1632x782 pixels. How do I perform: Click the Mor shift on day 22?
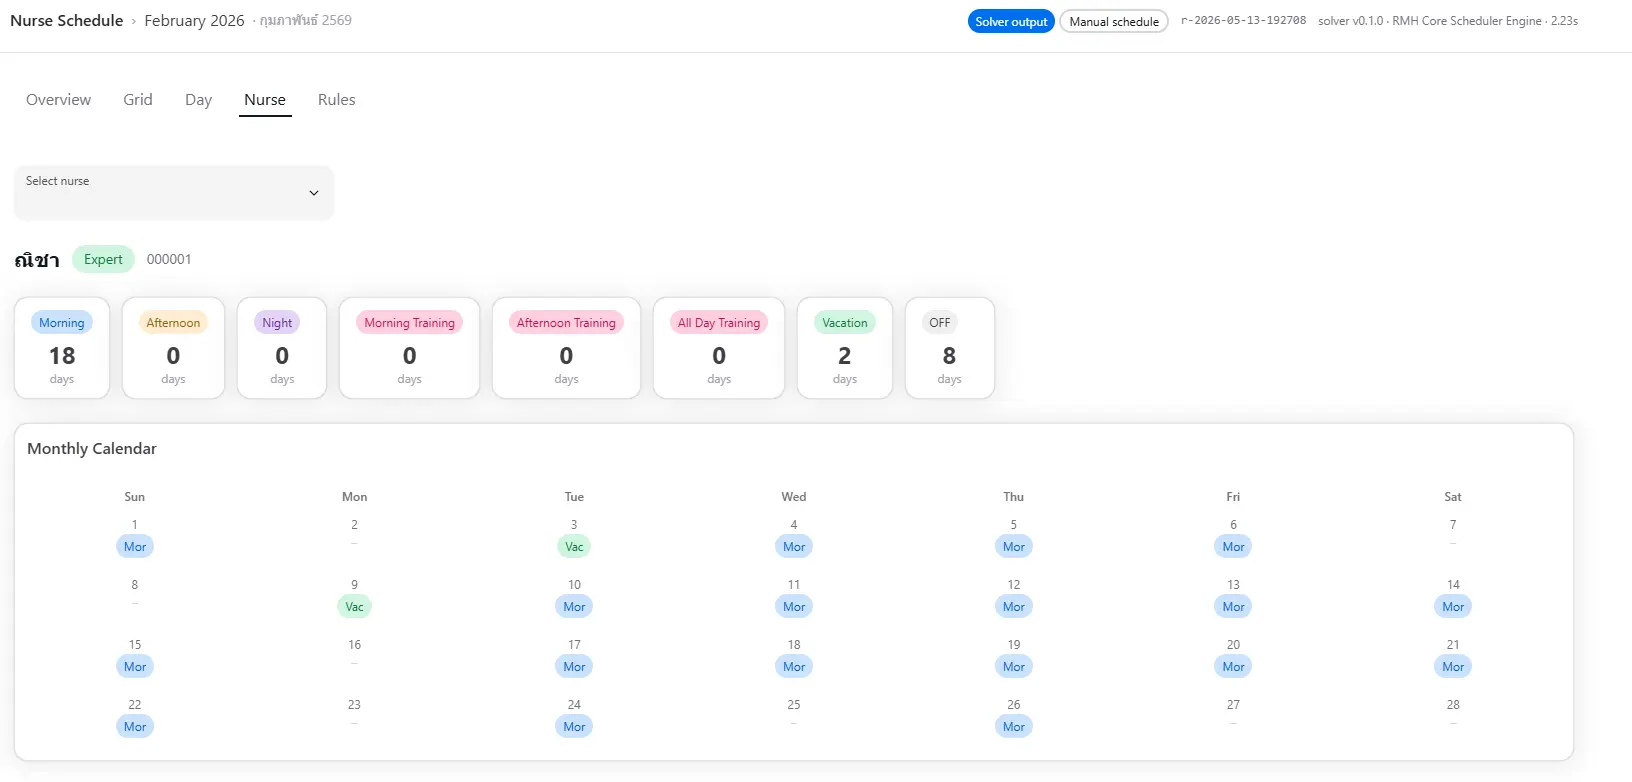[135, 727]
